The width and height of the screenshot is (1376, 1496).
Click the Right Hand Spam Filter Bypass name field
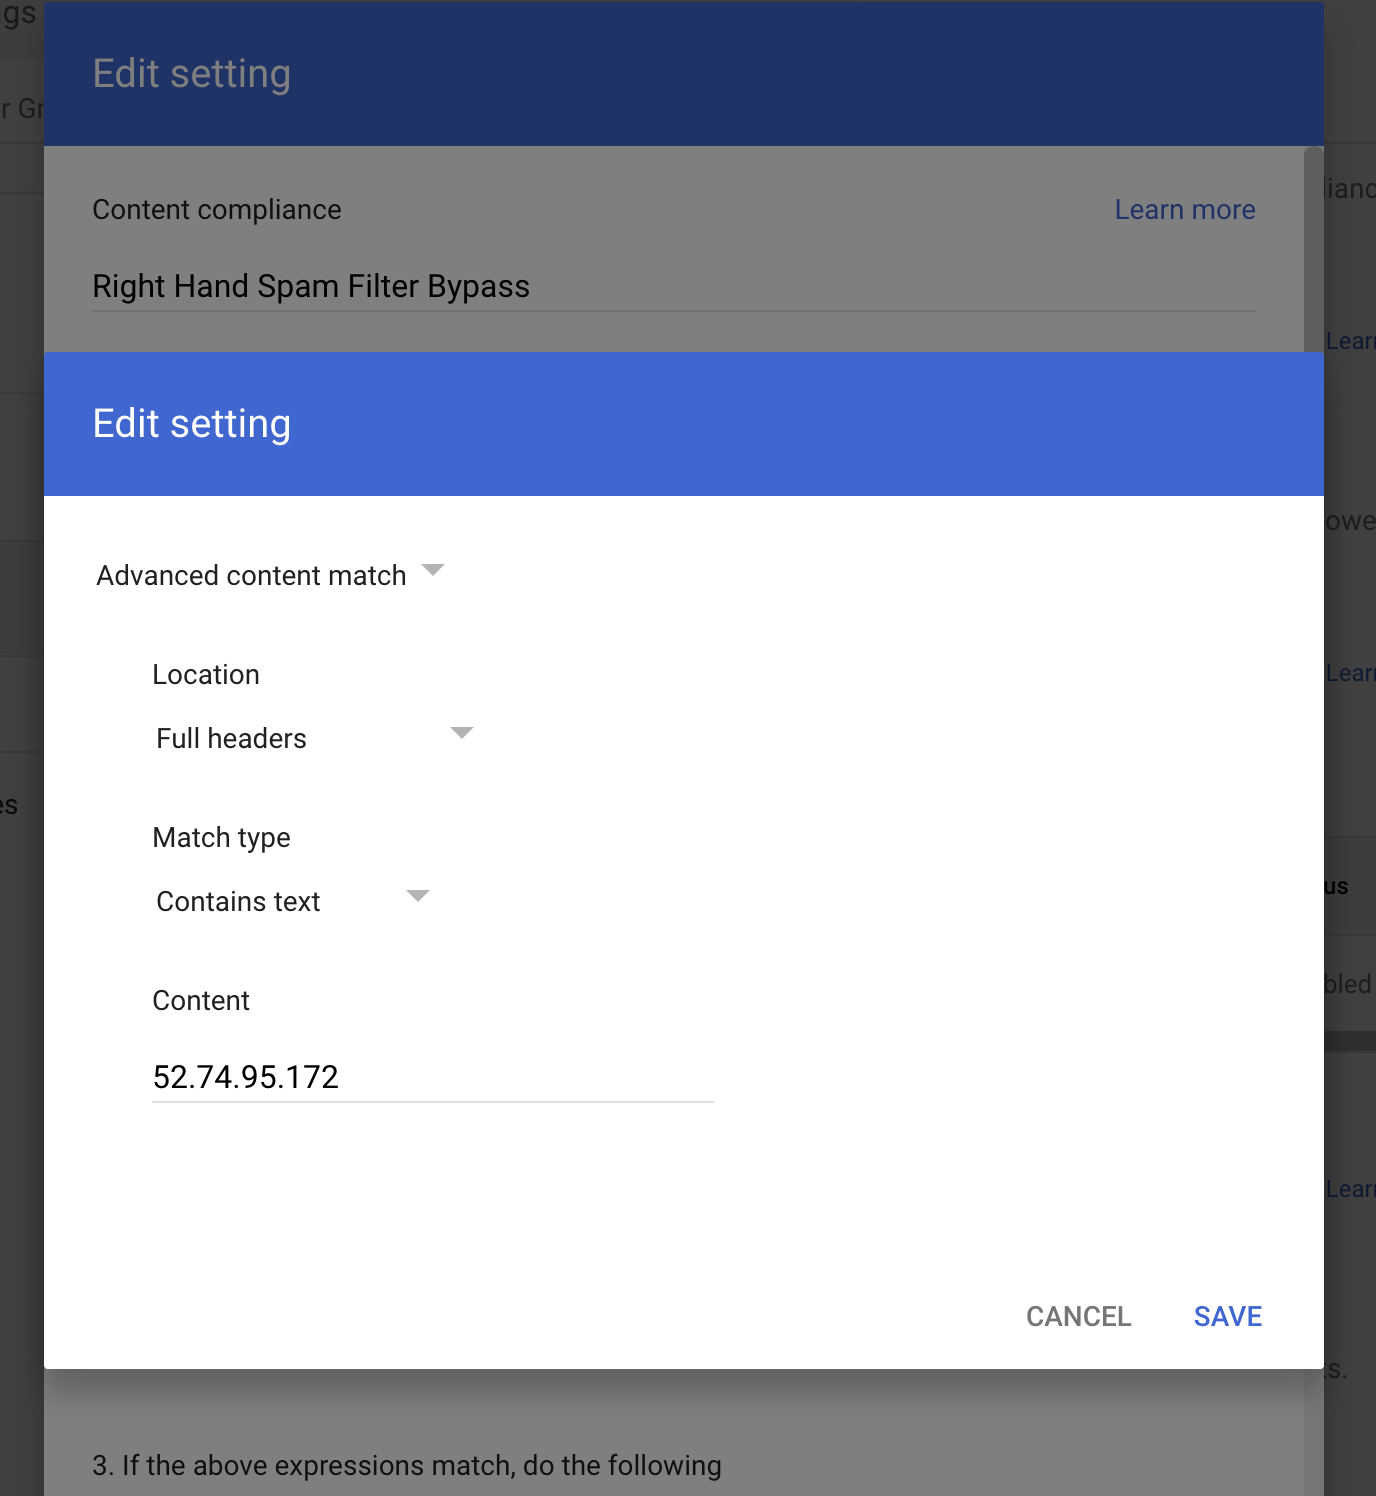point(672,287)
